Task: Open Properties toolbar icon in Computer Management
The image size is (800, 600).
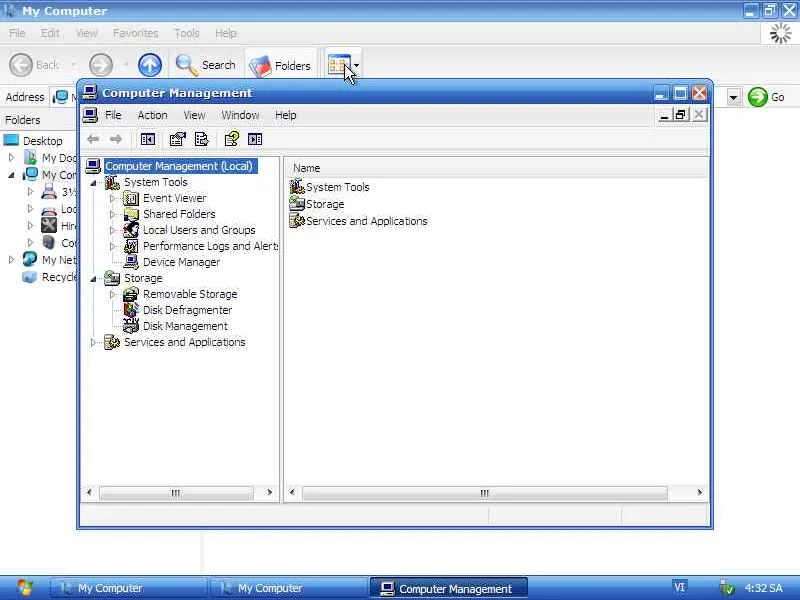Action: (x=178, y=139)
